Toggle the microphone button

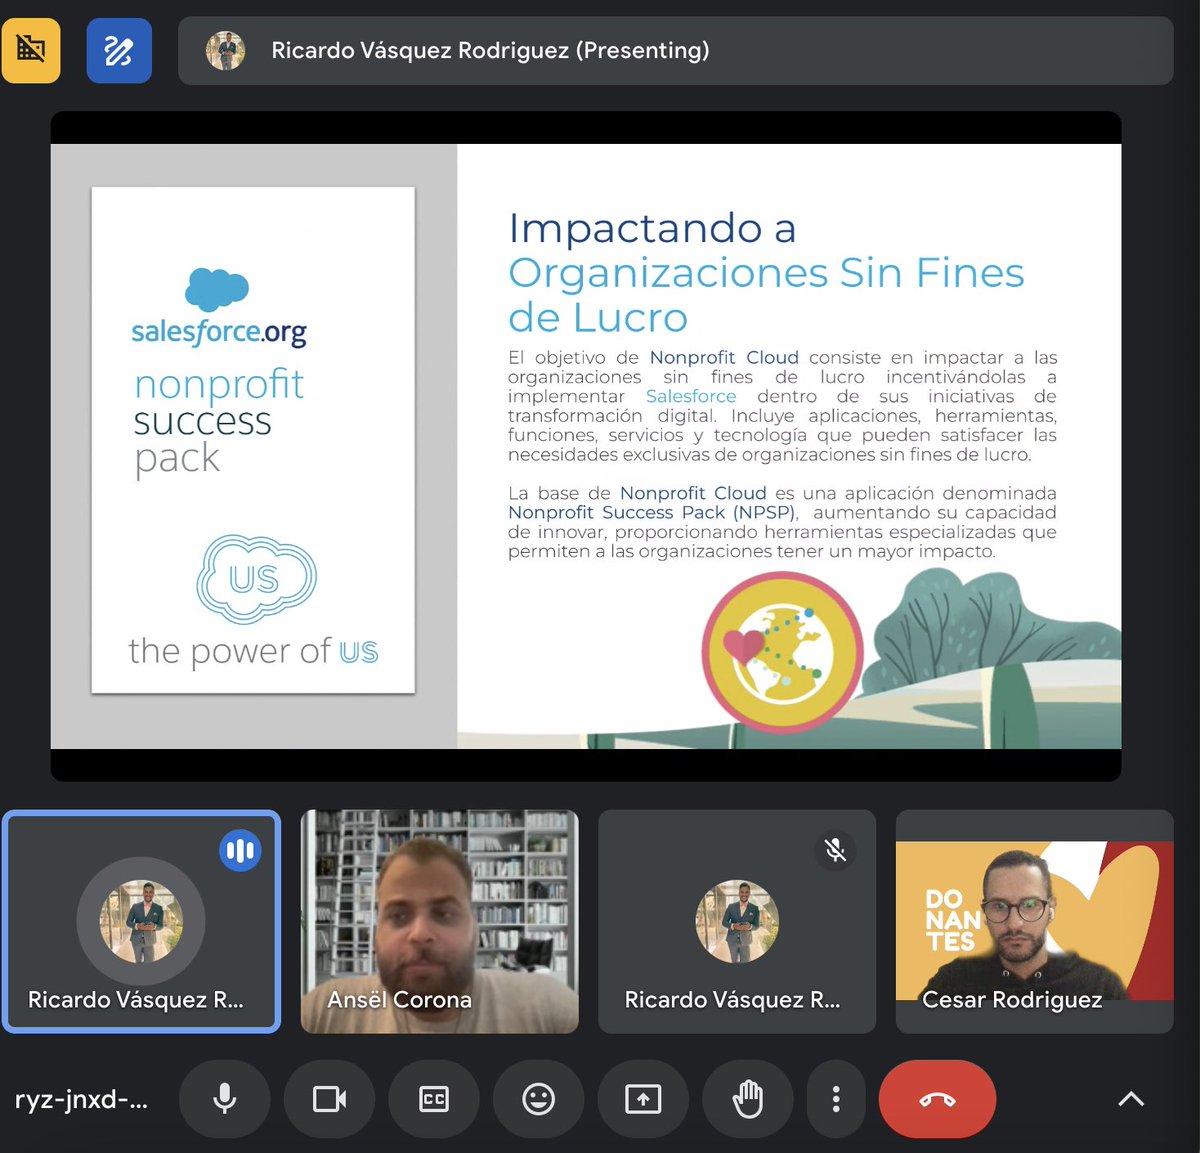225,1099
